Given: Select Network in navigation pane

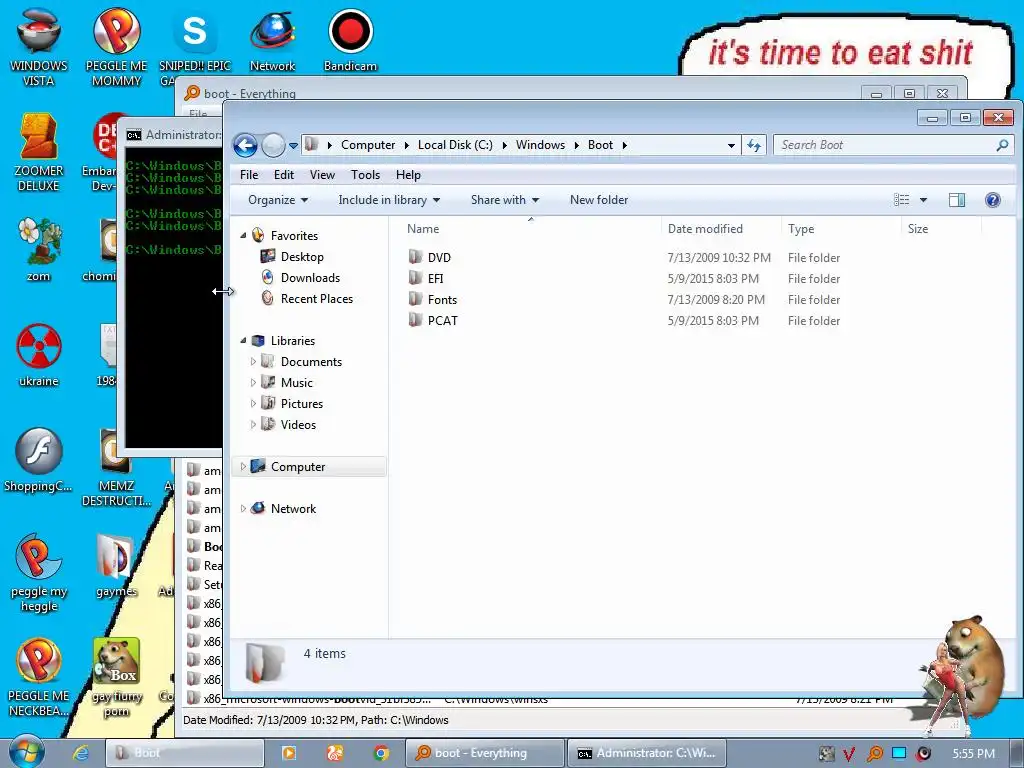Looking at the screenshot, I should [293, 508].
